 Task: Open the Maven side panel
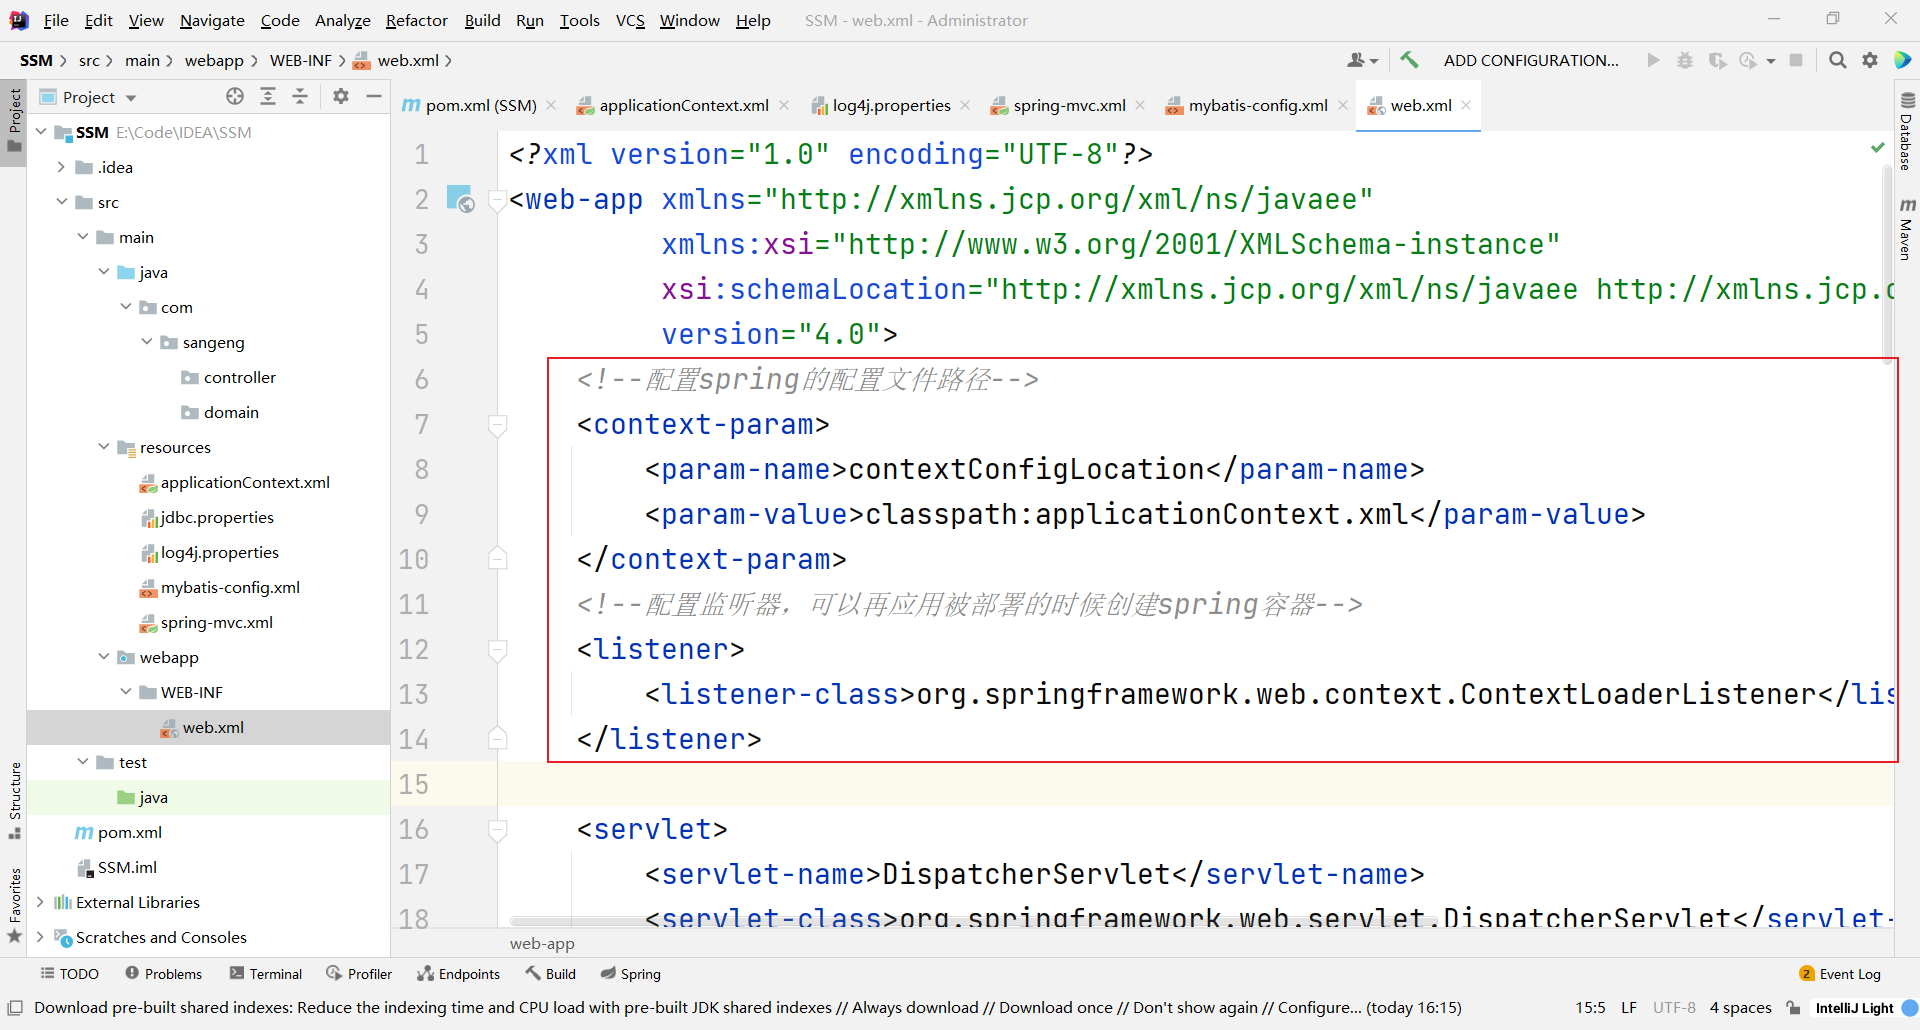(x=1907, y=229)
